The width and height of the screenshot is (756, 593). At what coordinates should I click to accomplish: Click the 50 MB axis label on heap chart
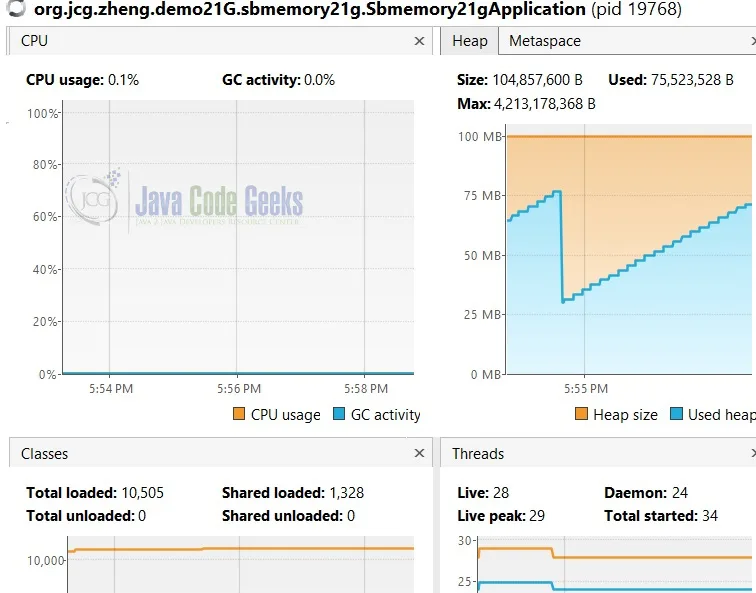tap(483, 256)
